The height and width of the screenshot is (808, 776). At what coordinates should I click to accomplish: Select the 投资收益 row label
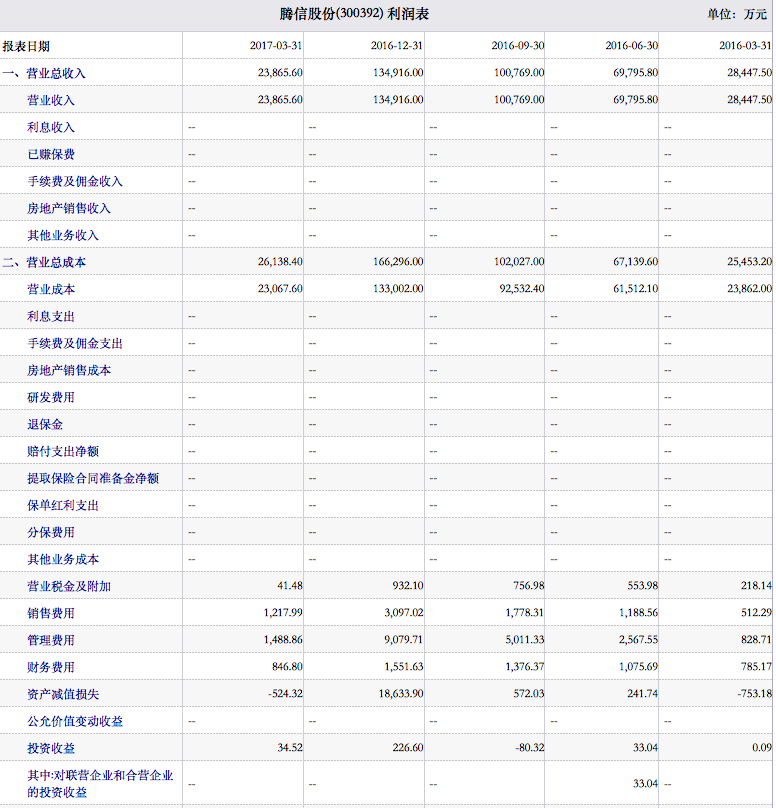pos(50,748)
